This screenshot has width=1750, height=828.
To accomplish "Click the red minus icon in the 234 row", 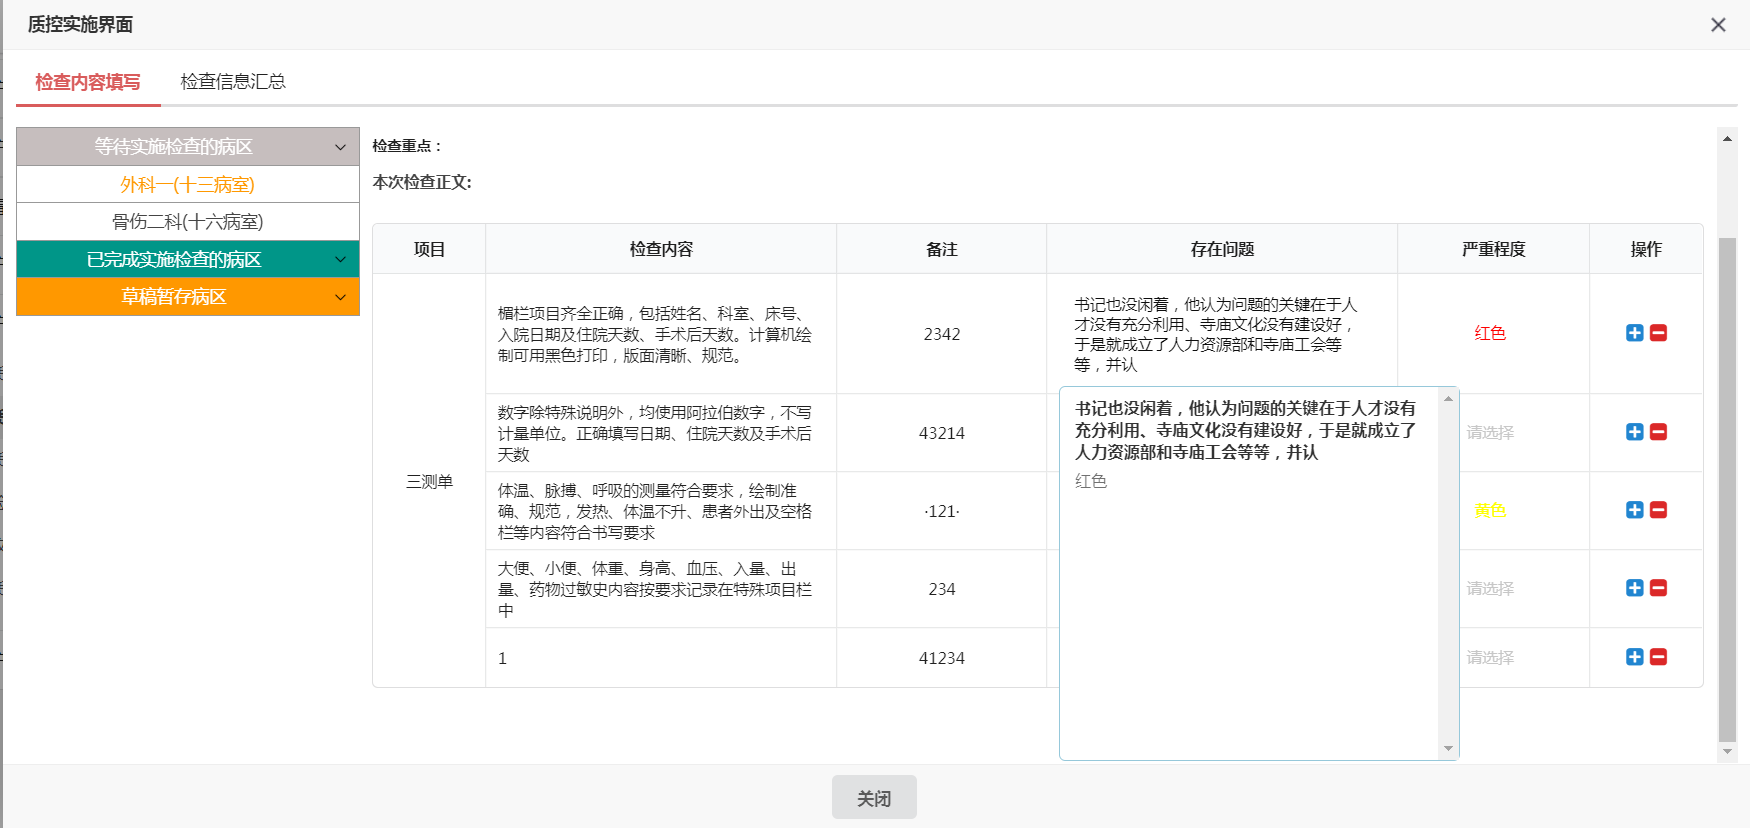I will (1658, 588).
